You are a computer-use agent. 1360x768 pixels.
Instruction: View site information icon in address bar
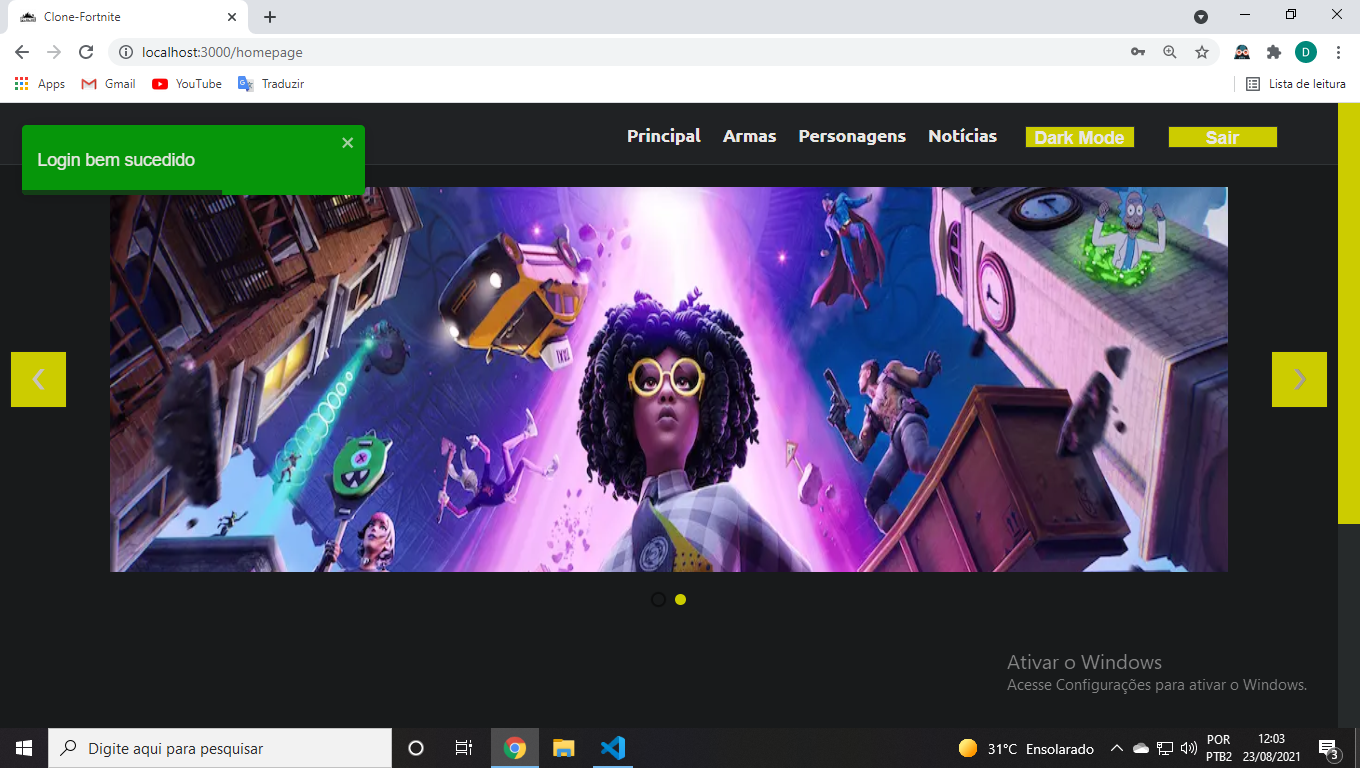point(126,52)
